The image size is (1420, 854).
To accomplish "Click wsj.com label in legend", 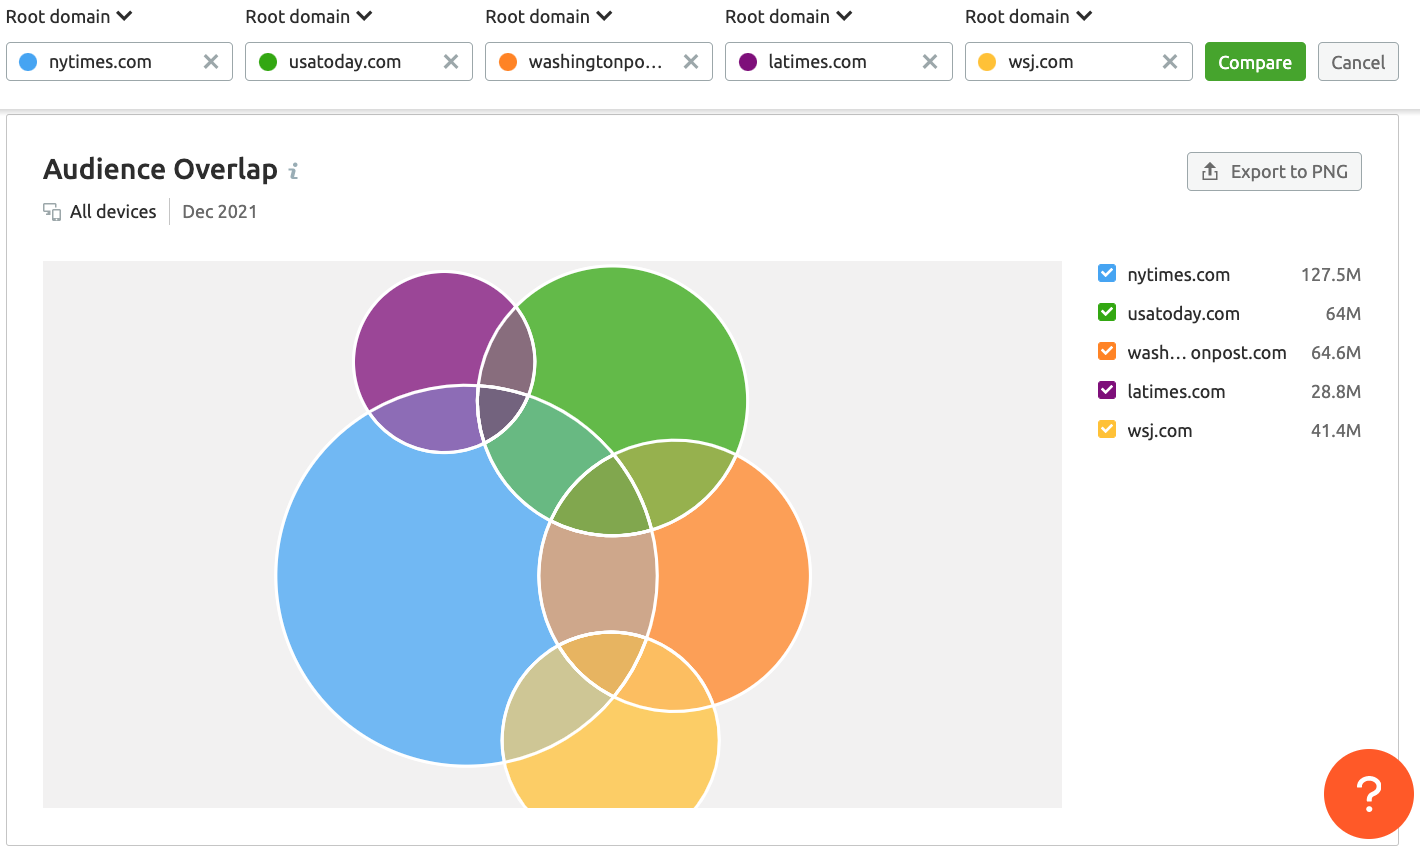I will coord(1160,430).
